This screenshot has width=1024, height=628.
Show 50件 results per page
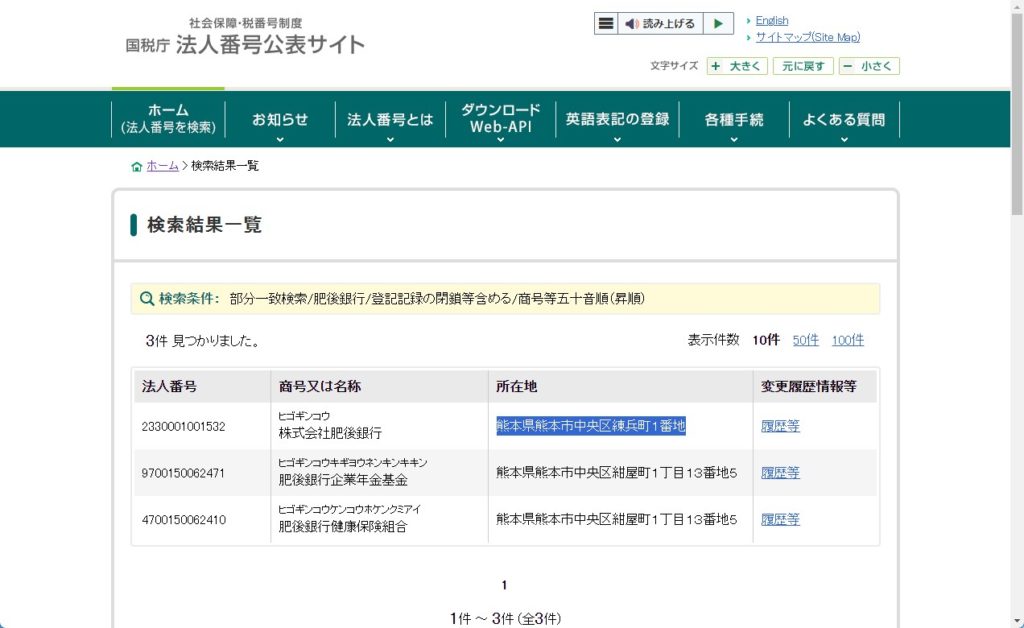point(805,340)
